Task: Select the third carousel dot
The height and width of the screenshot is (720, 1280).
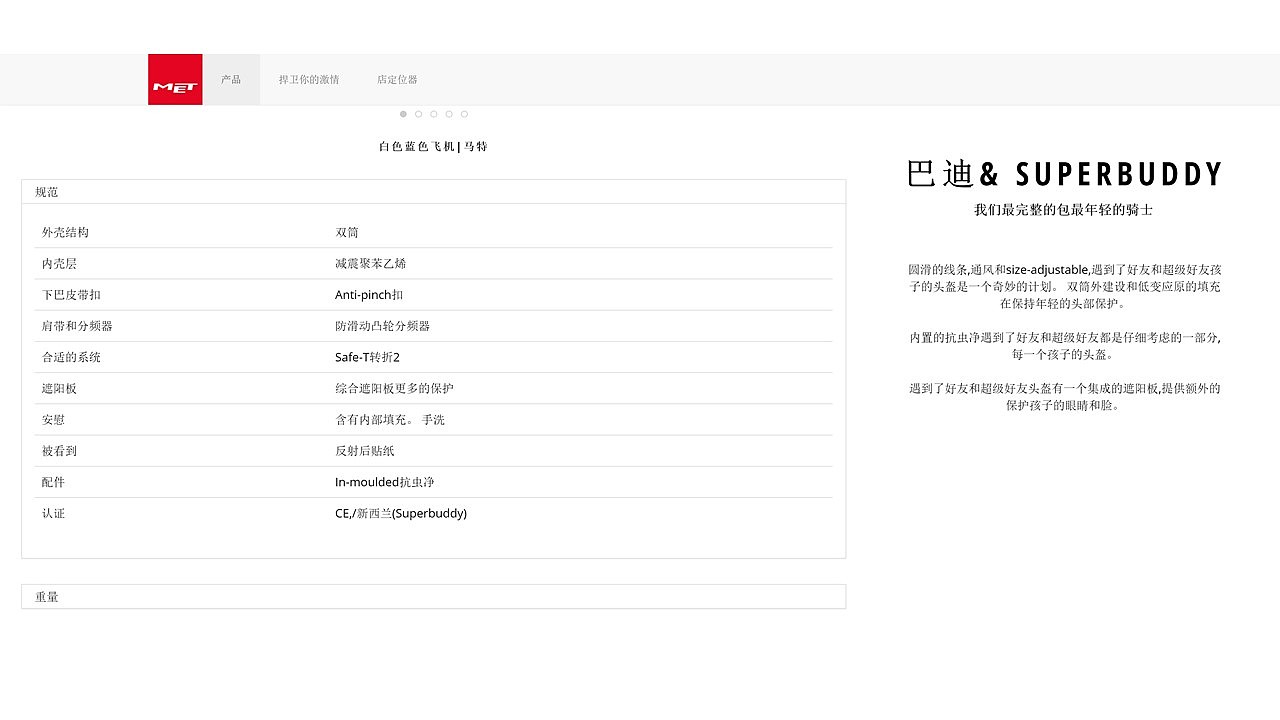Action: 434,114
